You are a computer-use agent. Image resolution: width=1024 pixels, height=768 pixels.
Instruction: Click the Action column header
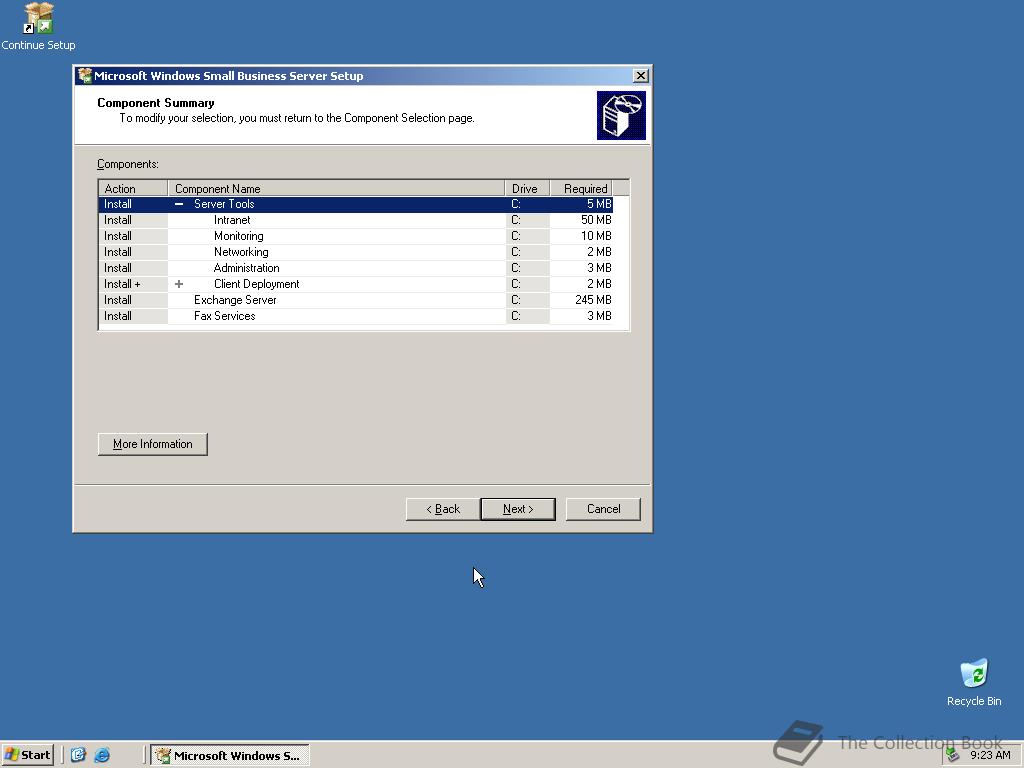tap(133, 189)
